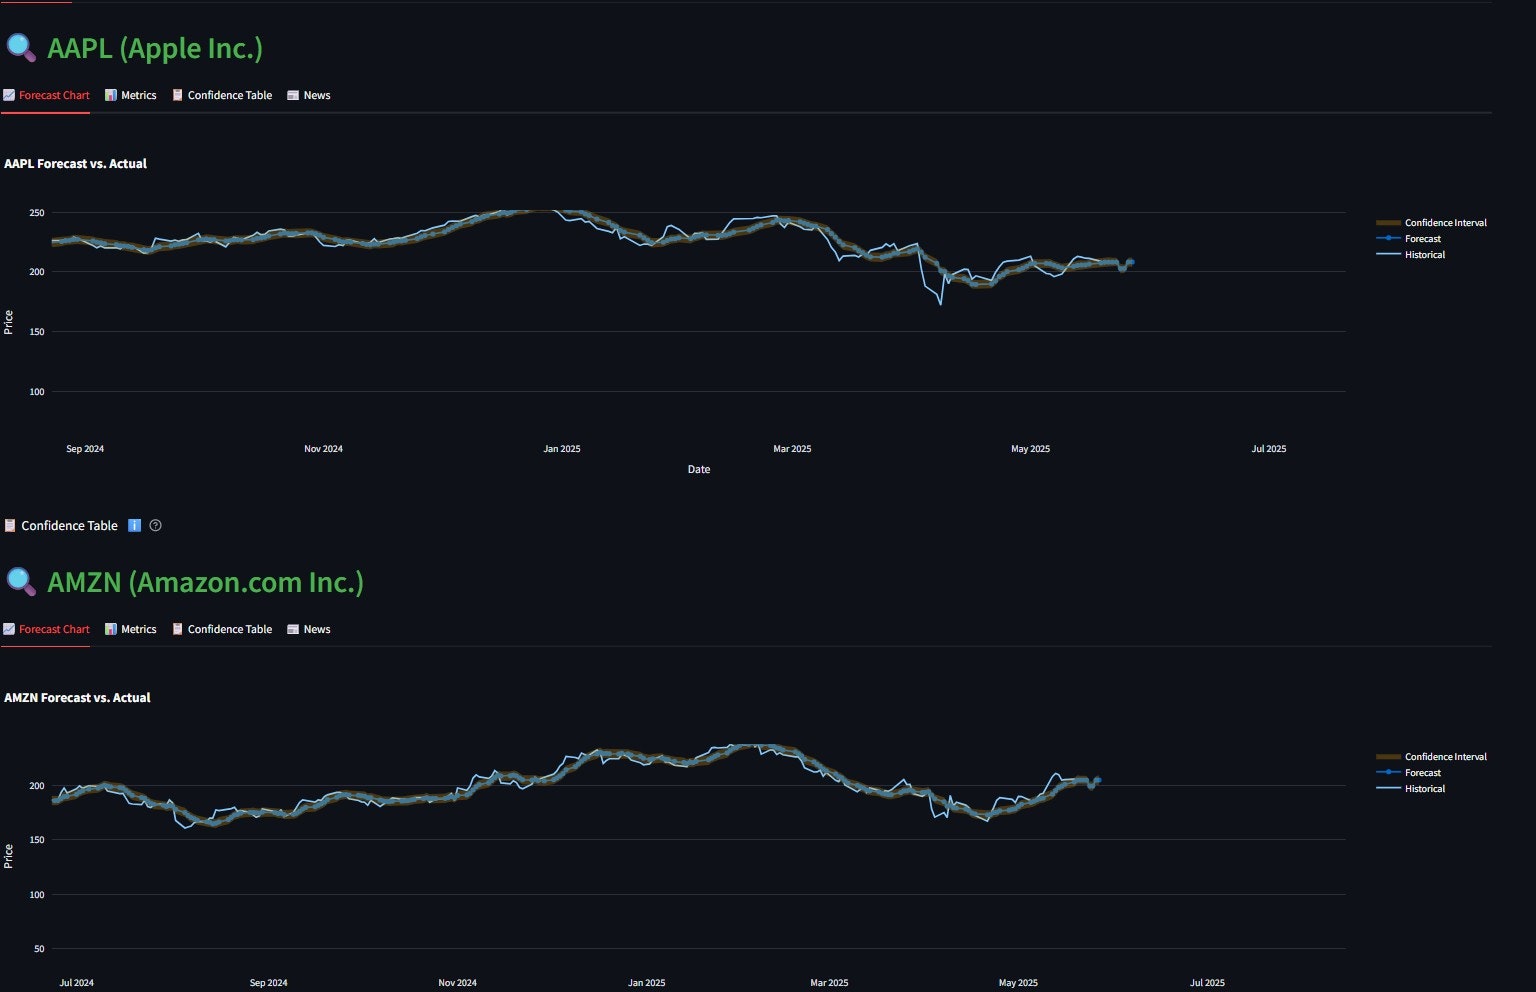This screenshot has height=992, width=1536.
Task: Click the AAPL (Apple Inc.) heading
Action: (155, 48)
